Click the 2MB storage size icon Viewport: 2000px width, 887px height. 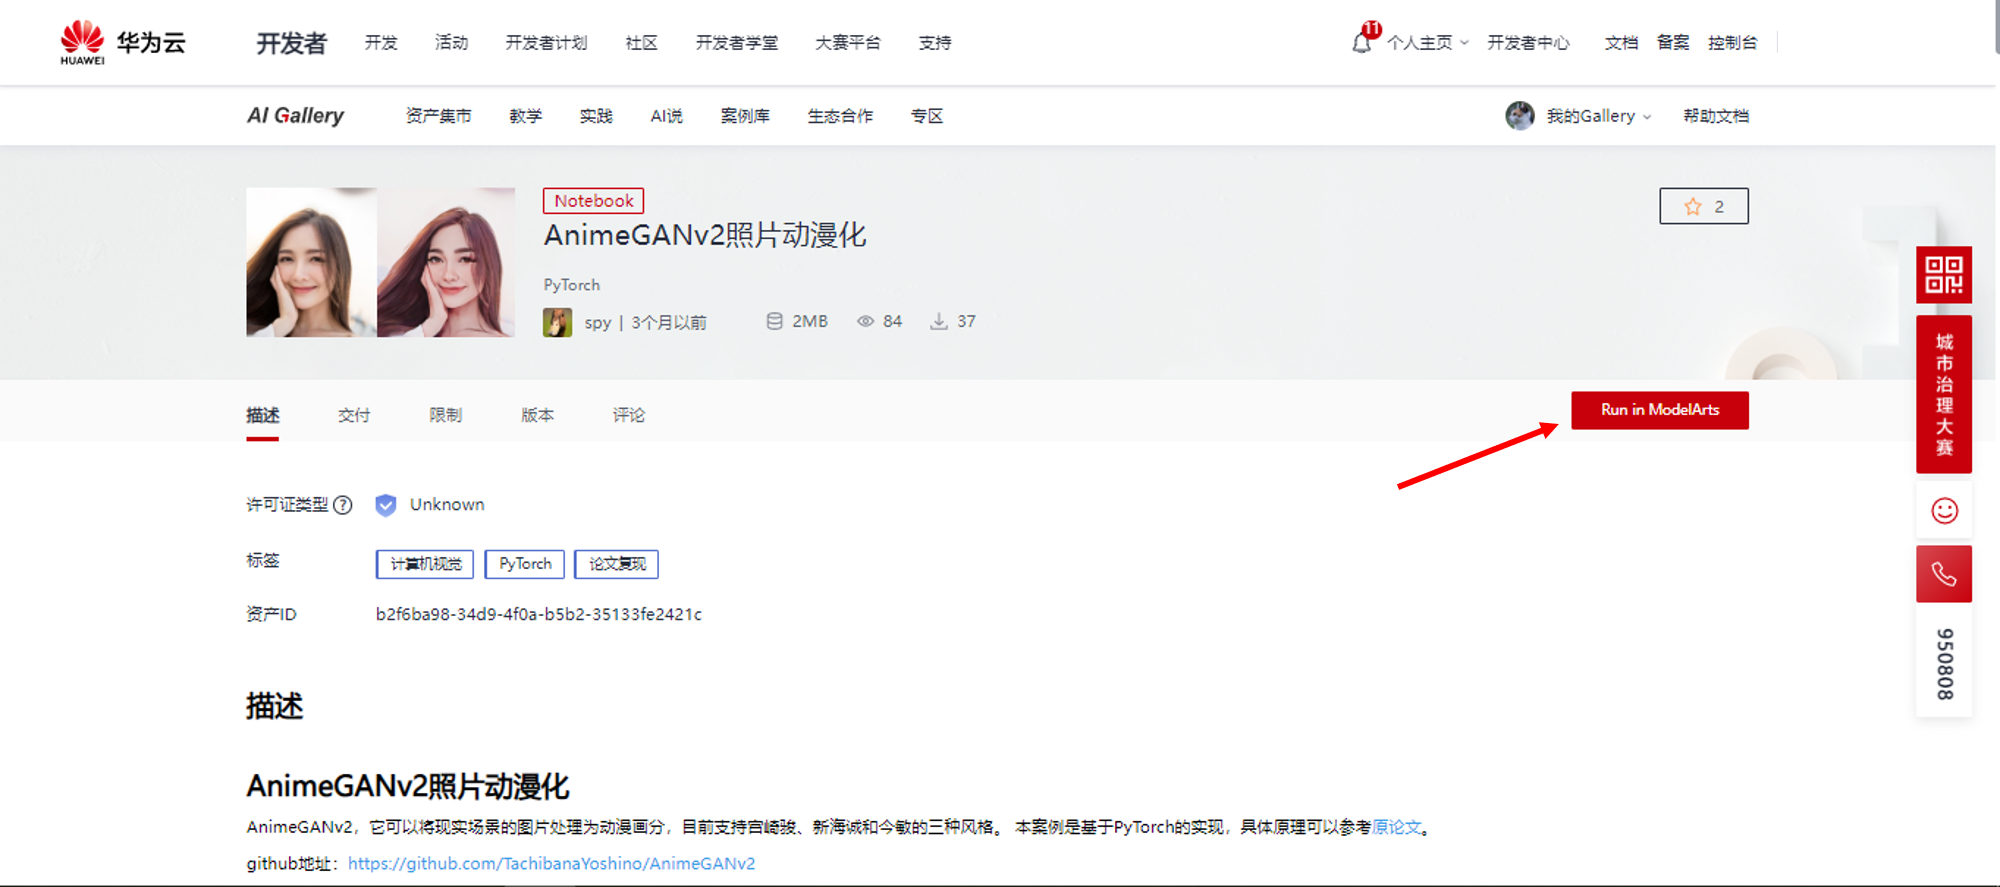click(x=774, y=321)
